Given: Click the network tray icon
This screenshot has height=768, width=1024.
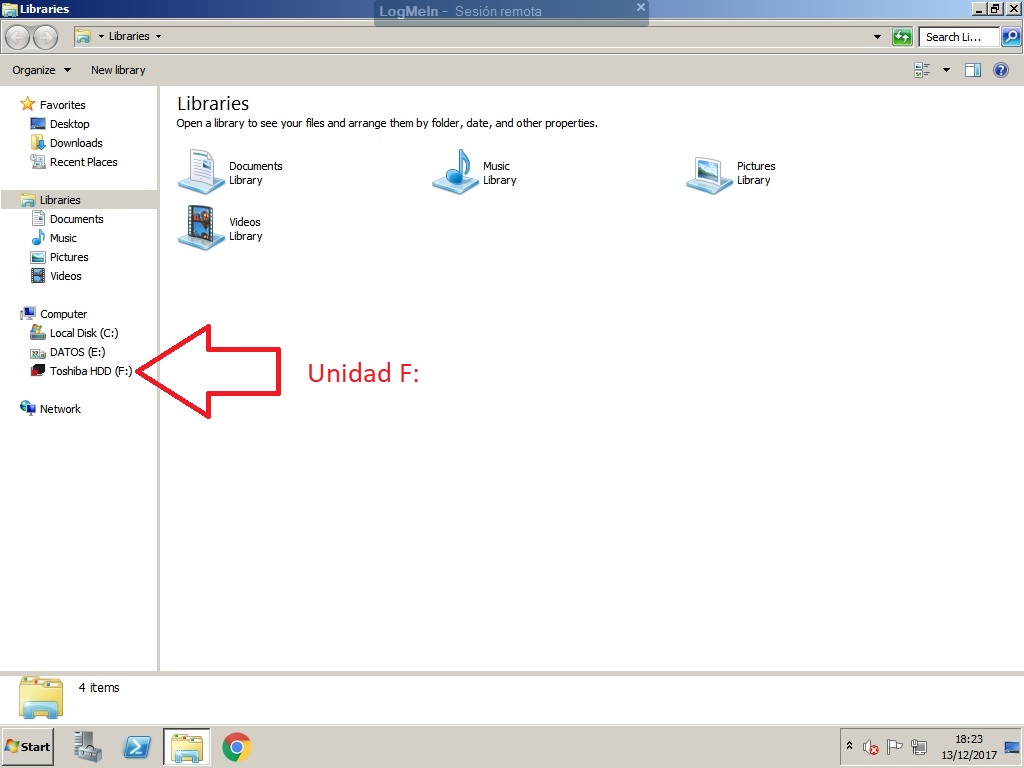Looking at the screenshot, I should [919, 746].
